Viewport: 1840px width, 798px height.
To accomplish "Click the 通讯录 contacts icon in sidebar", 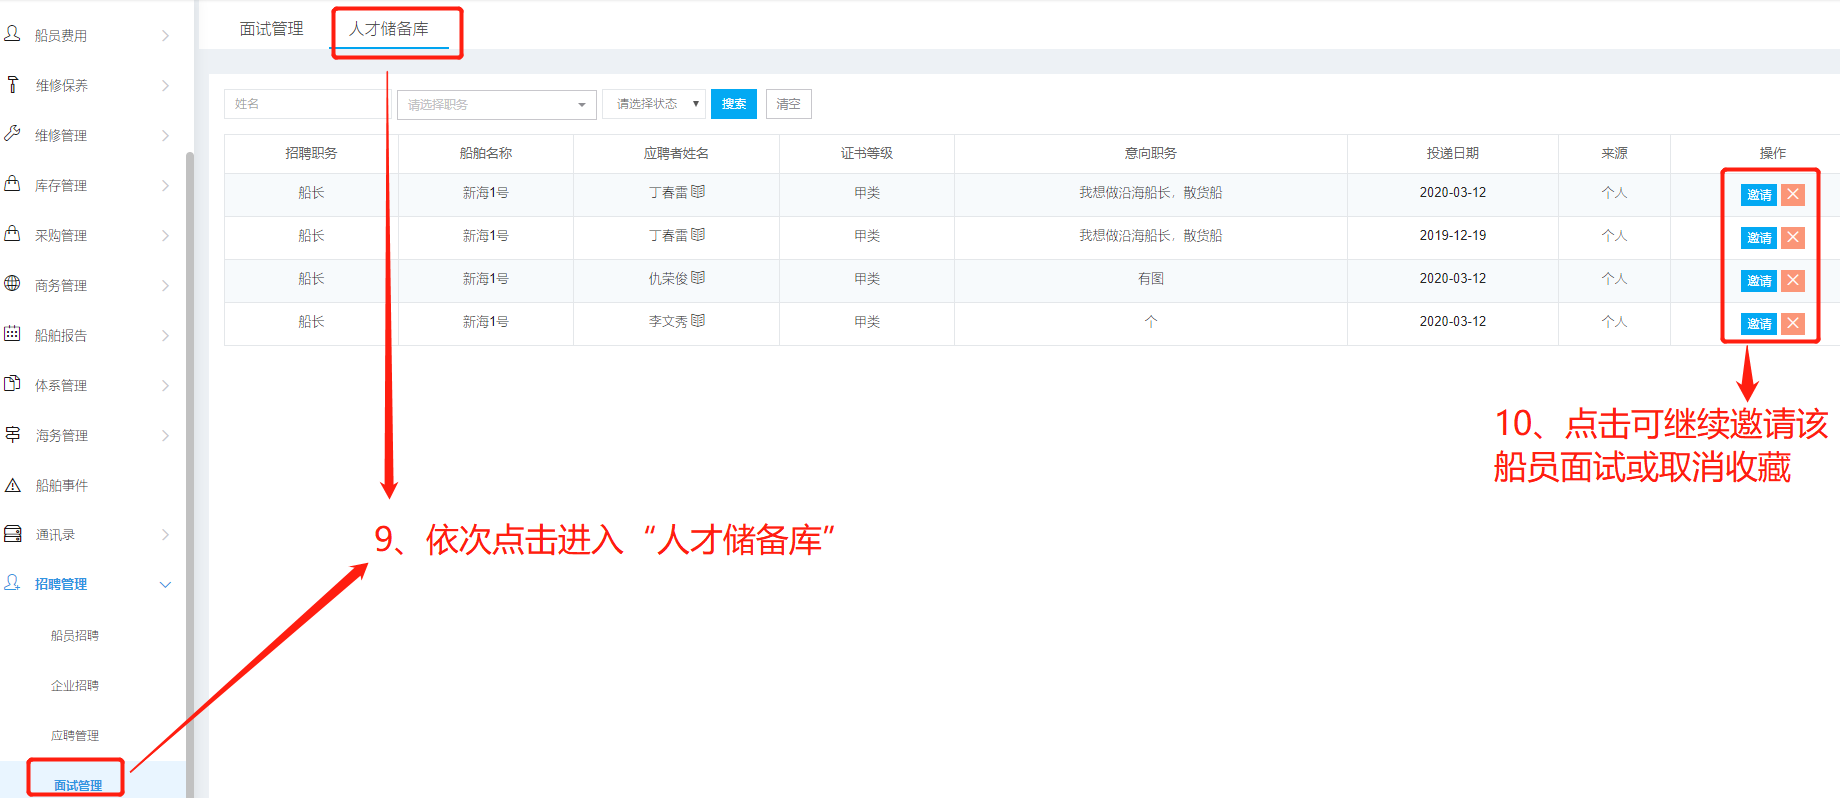I will tap(12, 534).
